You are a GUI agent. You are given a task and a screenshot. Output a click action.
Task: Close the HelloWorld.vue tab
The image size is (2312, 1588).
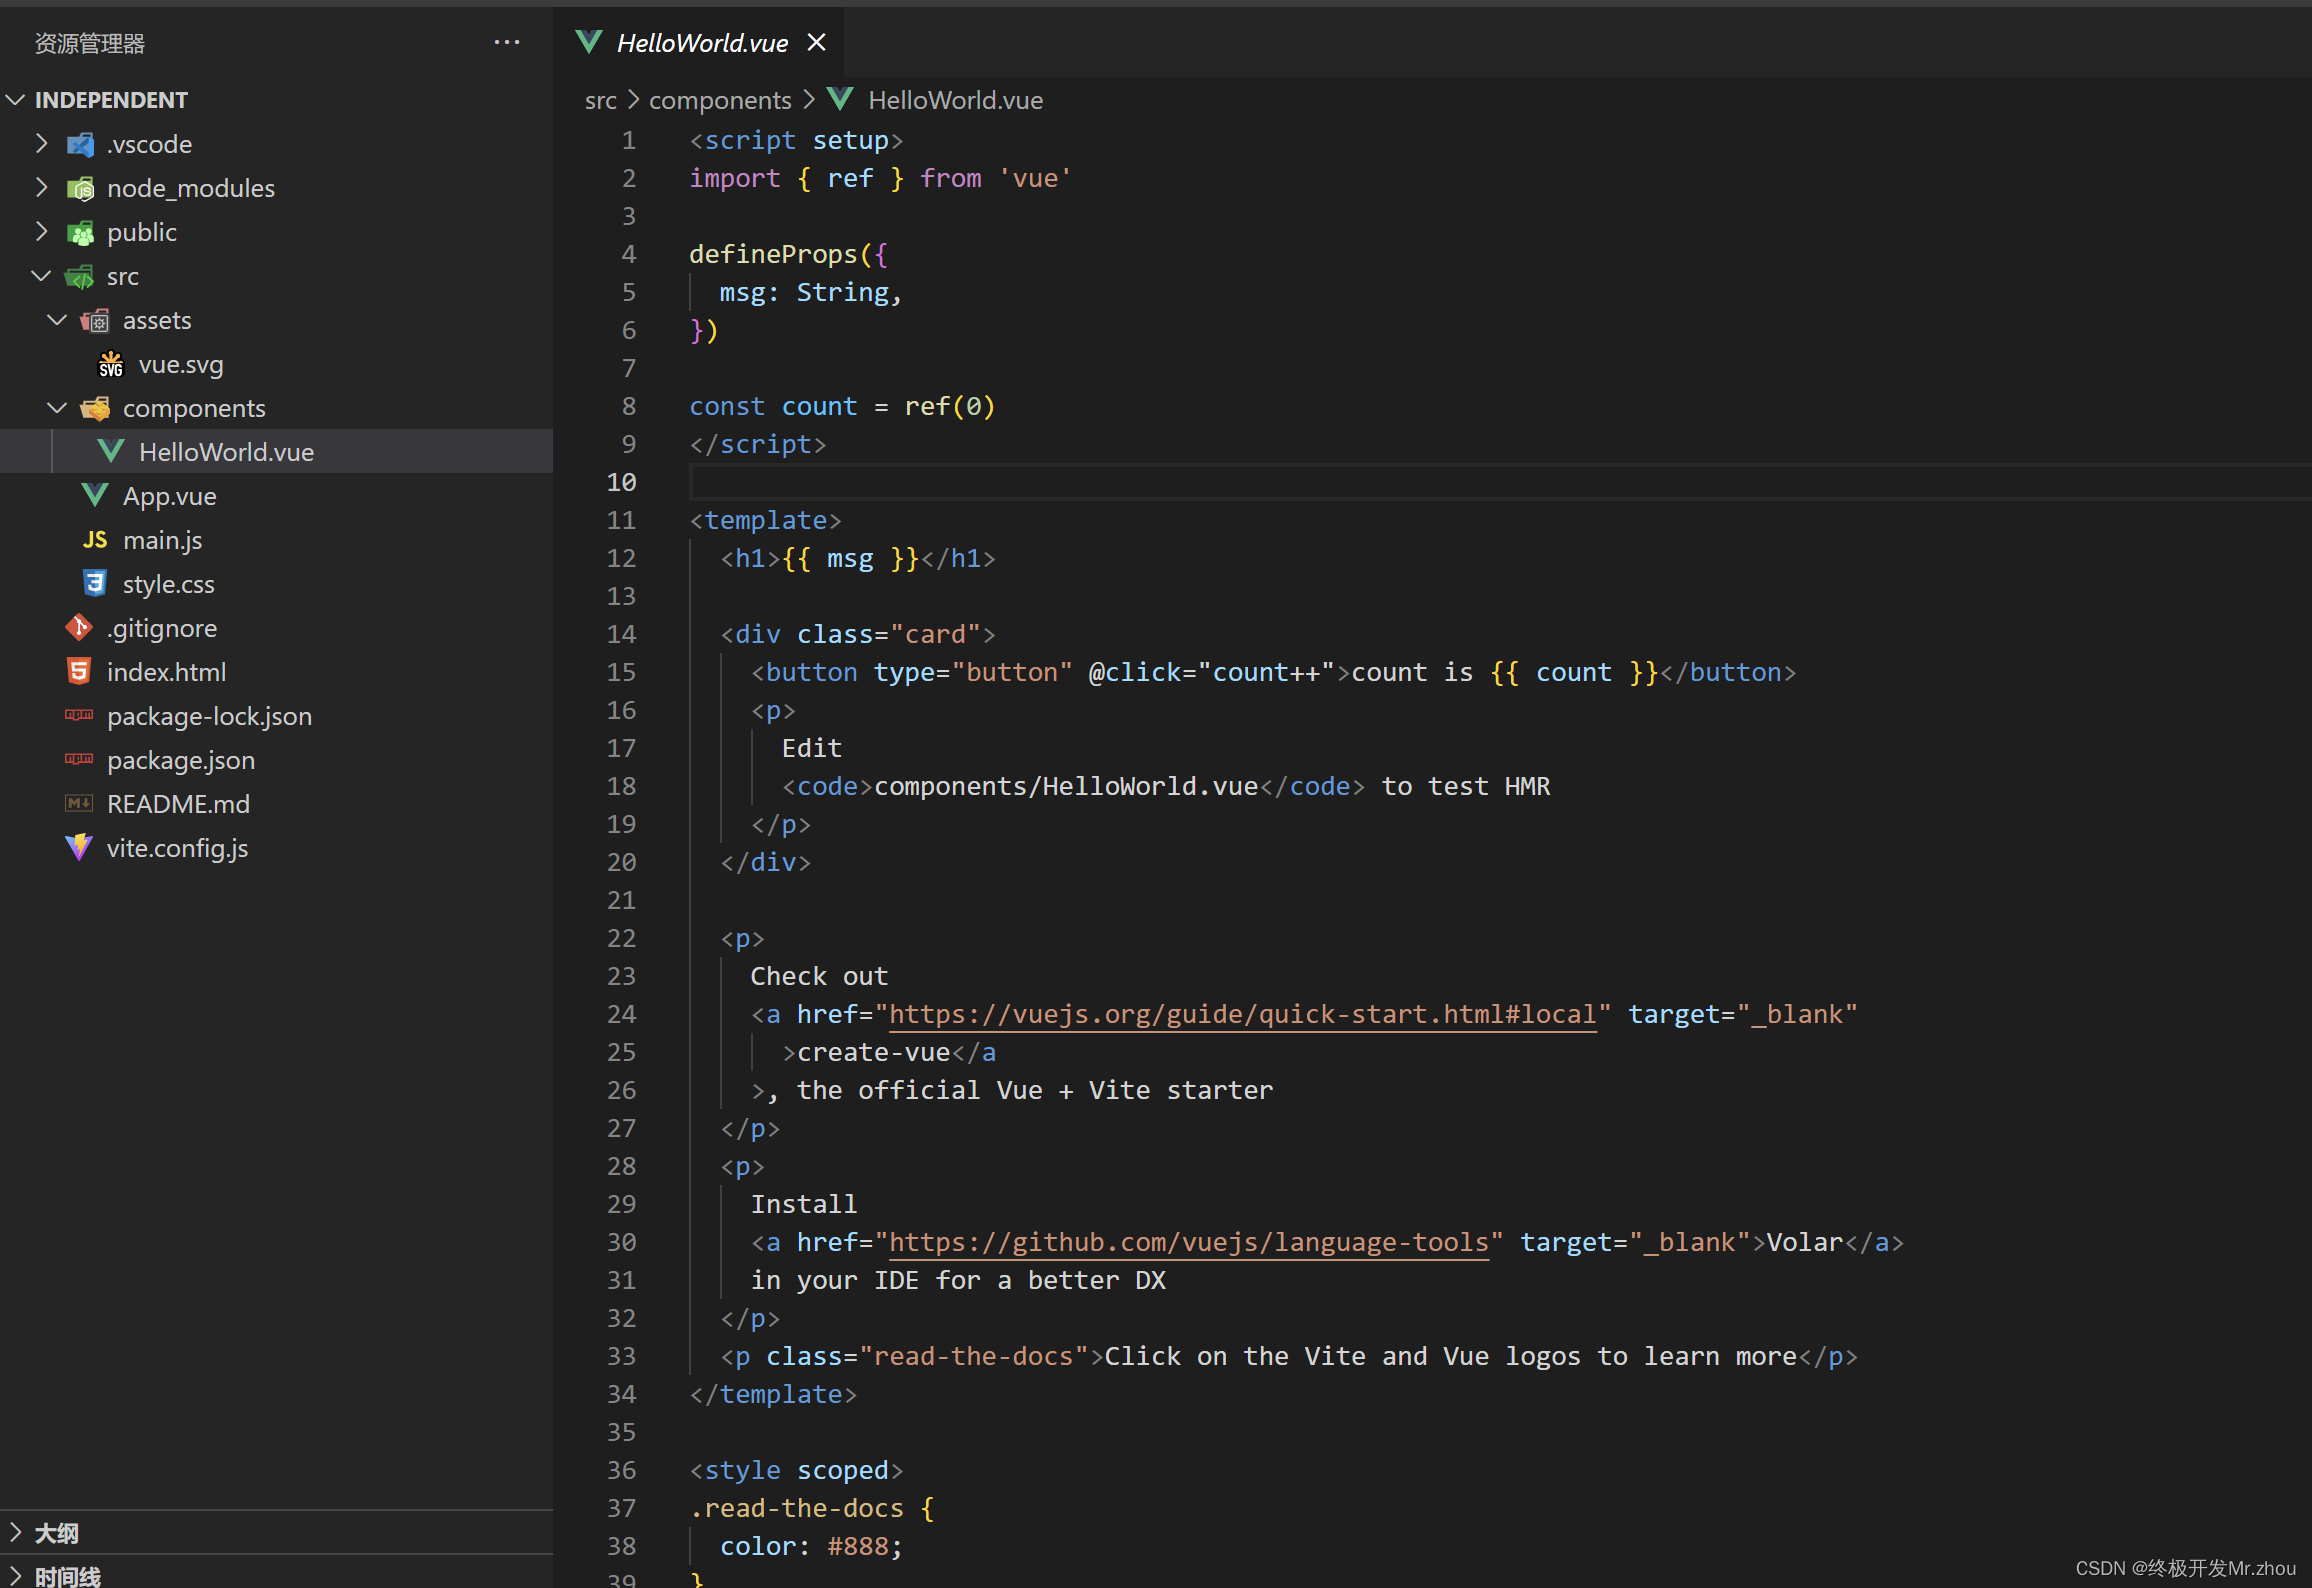[x=816, y=43]
